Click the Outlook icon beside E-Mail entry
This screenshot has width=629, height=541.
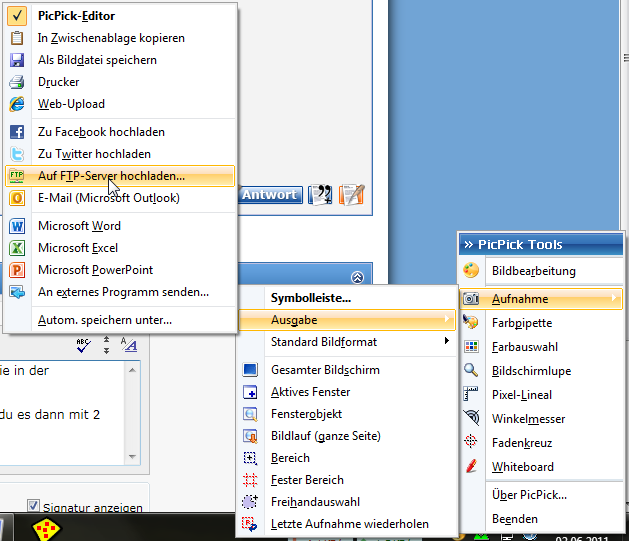click(x=17, y=198)
